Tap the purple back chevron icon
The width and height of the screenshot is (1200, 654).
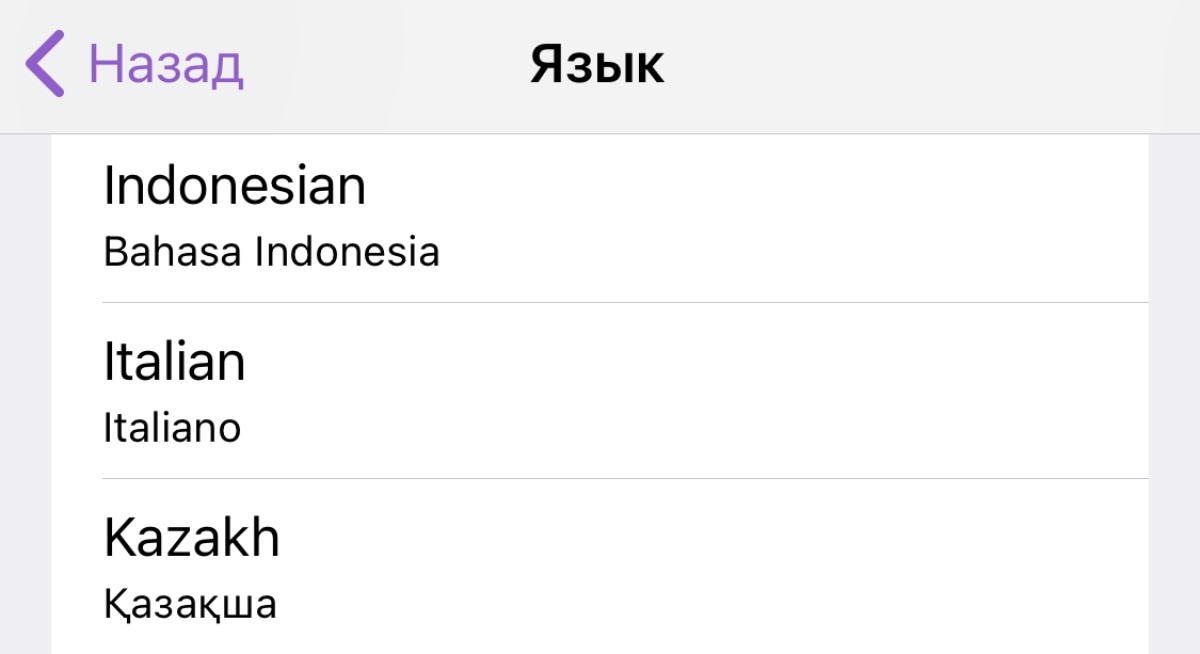[x=45, y=64]
